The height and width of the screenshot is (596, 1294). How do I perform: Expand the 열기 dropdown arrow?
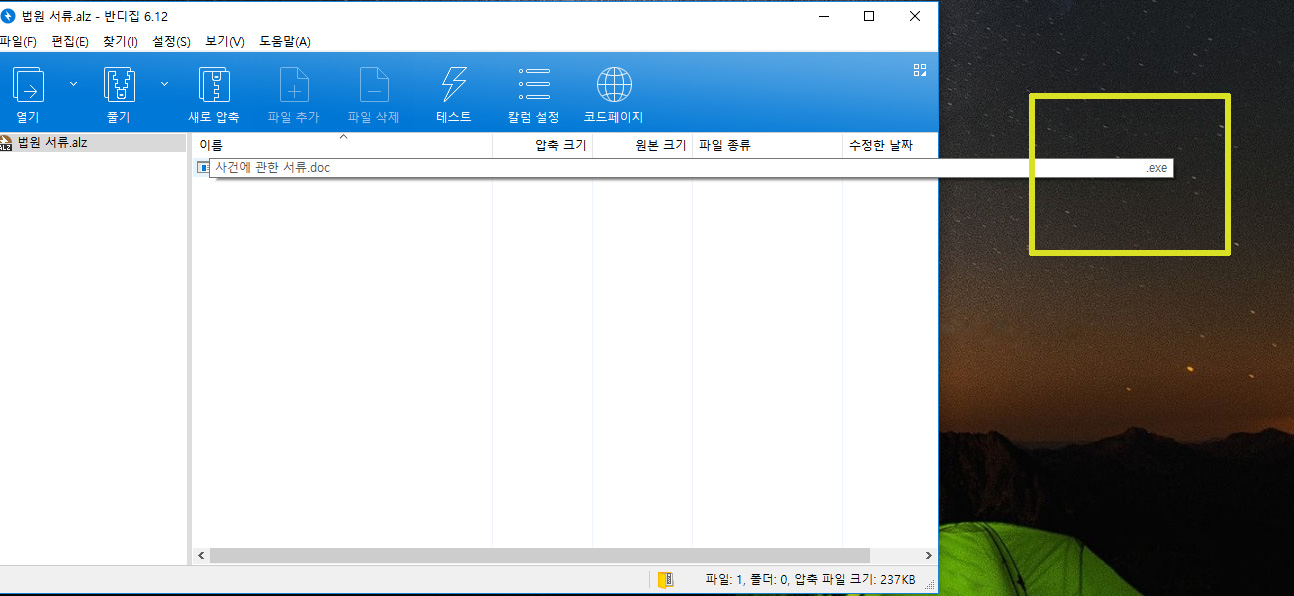(x=73, y=84)
